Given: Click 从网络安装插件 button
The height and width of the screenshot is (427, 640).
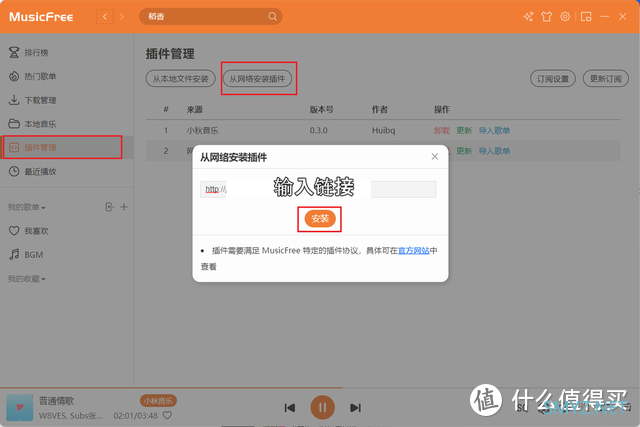Looking at the screenshot, I should pos(257,79).
